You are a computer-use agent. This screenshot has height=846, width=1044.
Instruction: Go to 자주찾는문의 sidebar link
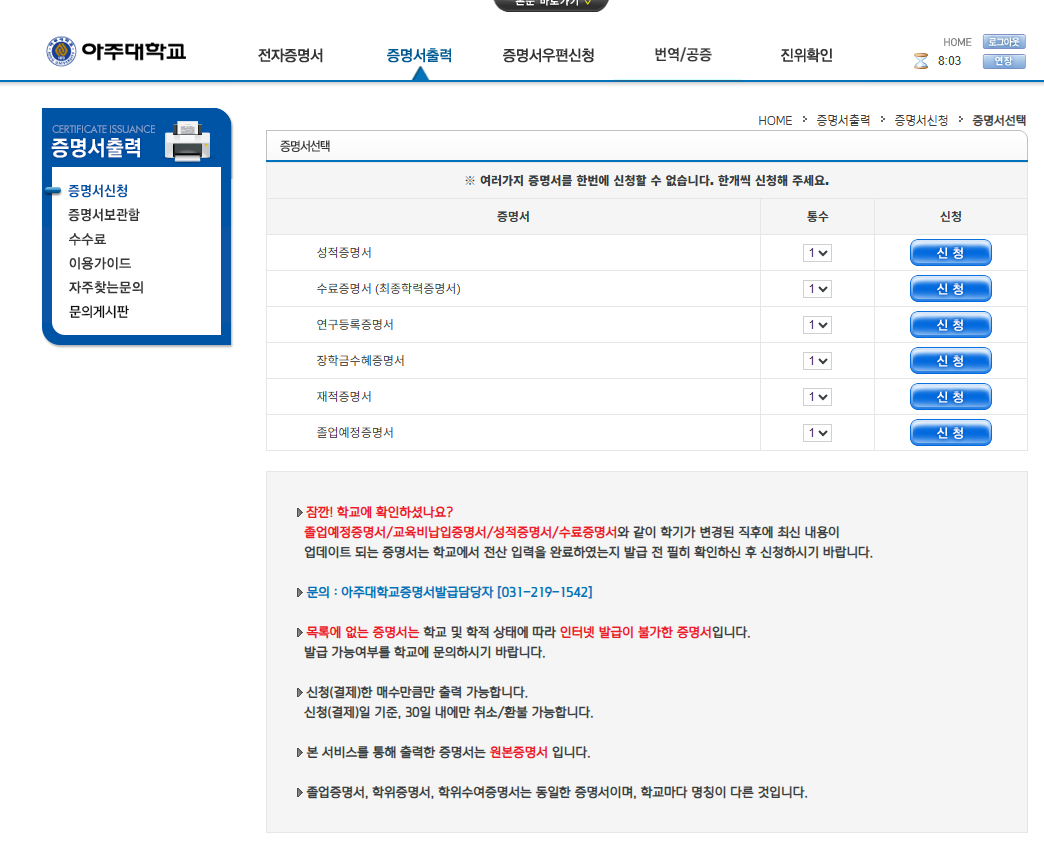click(x=106, y=287)
